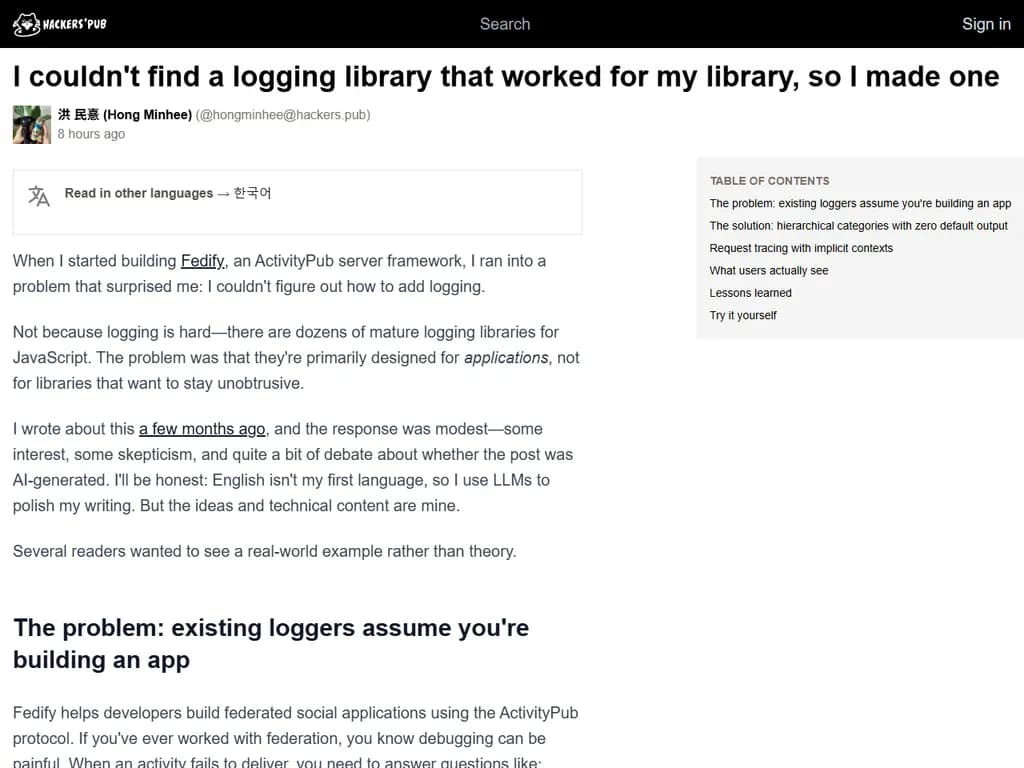
Task: Sign in to Hackers' Pub
Action: coord(986,23)
